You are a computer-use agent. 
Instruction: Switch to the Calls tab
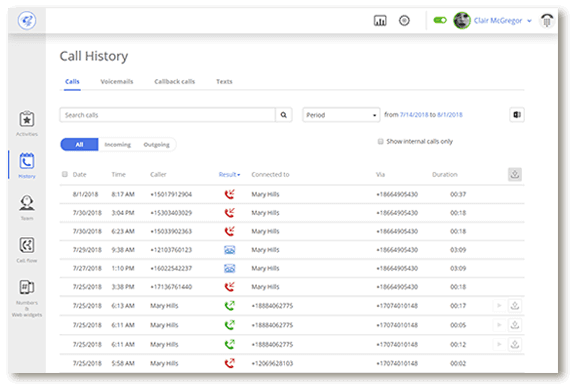click(x=72, y=82)
